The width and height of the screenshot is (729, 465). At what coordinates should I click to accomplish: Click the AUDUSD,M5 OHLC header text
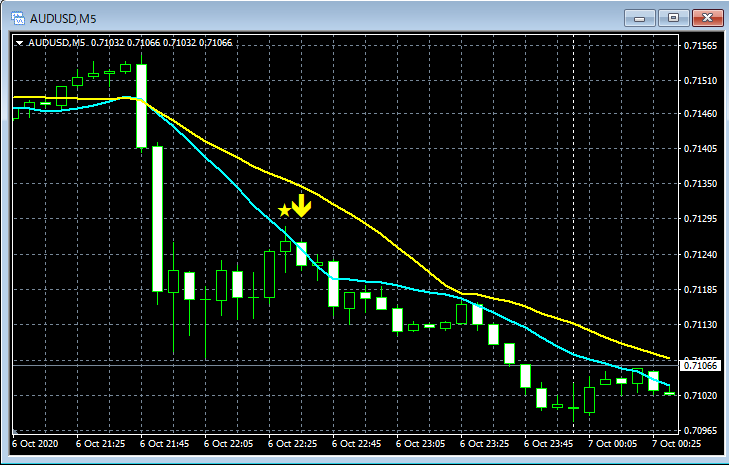(130, 43)
